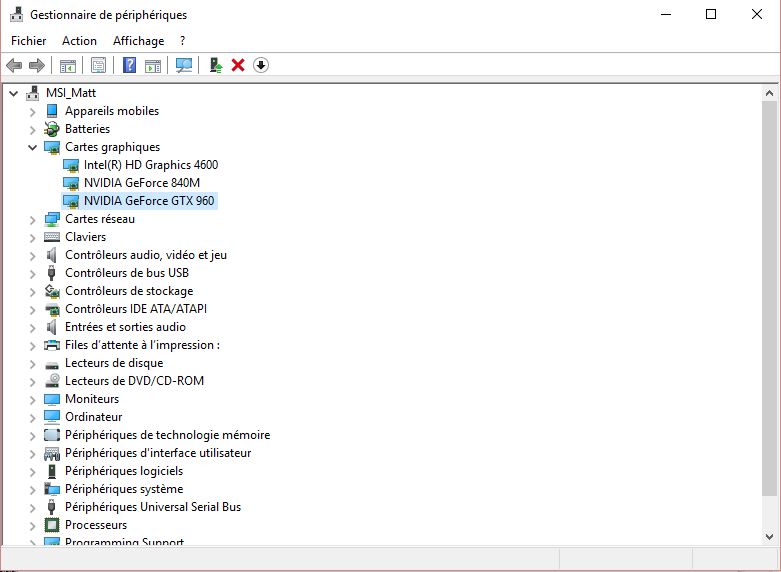Scan for hardware changes monitor icon
The image size is (781, 572).
(184, 65)
